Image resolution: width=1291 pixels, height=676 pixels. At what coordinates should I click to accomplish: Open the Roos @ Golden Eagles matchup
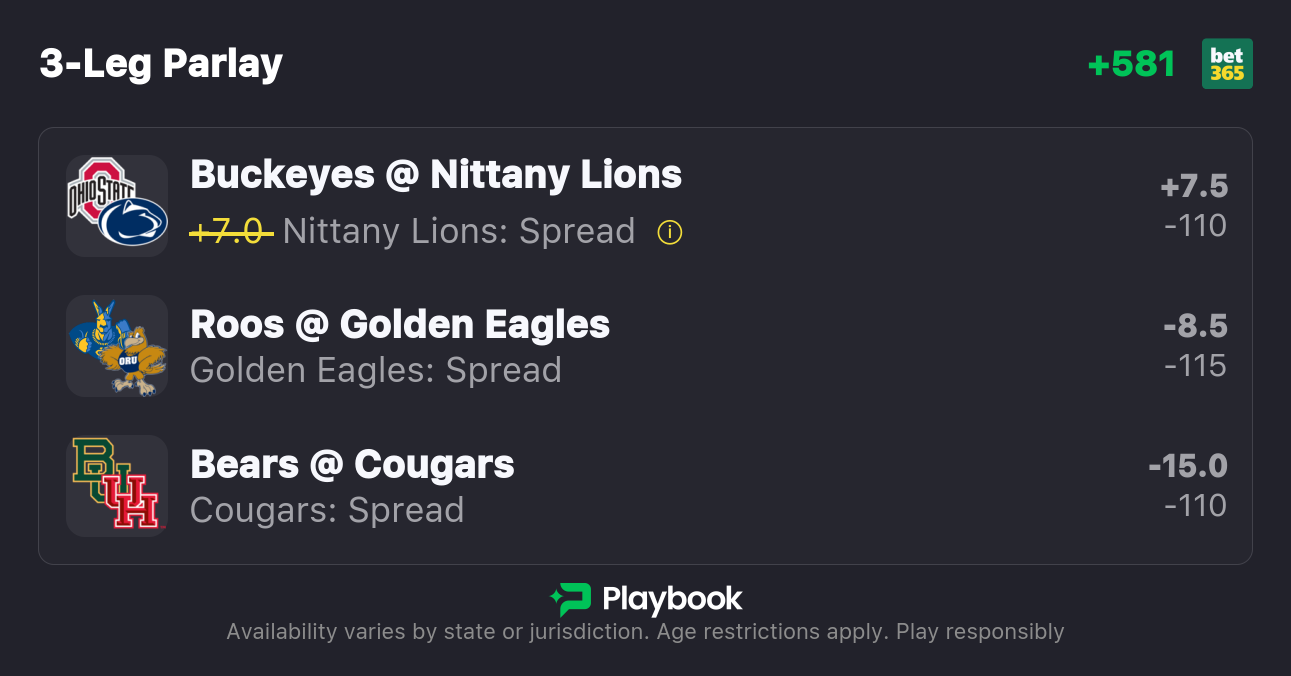click(400, 324)
